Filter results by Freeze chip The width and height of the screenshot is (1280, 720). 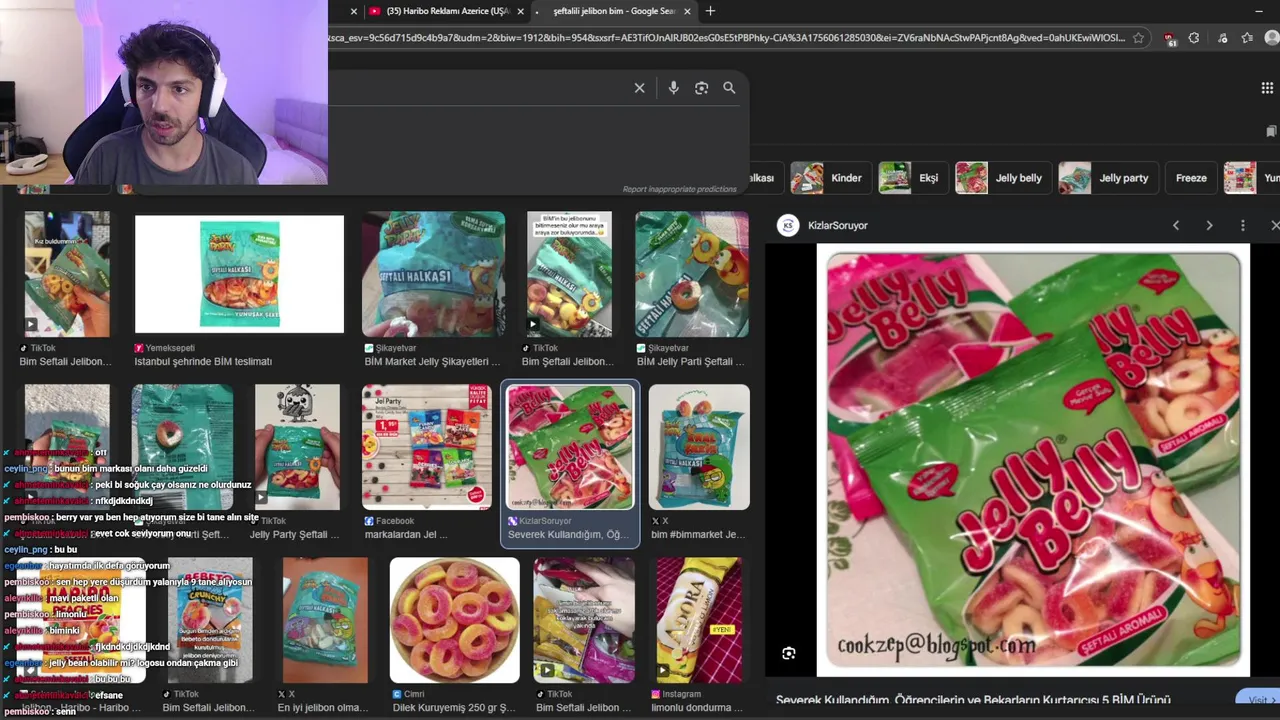(1191, 178)
